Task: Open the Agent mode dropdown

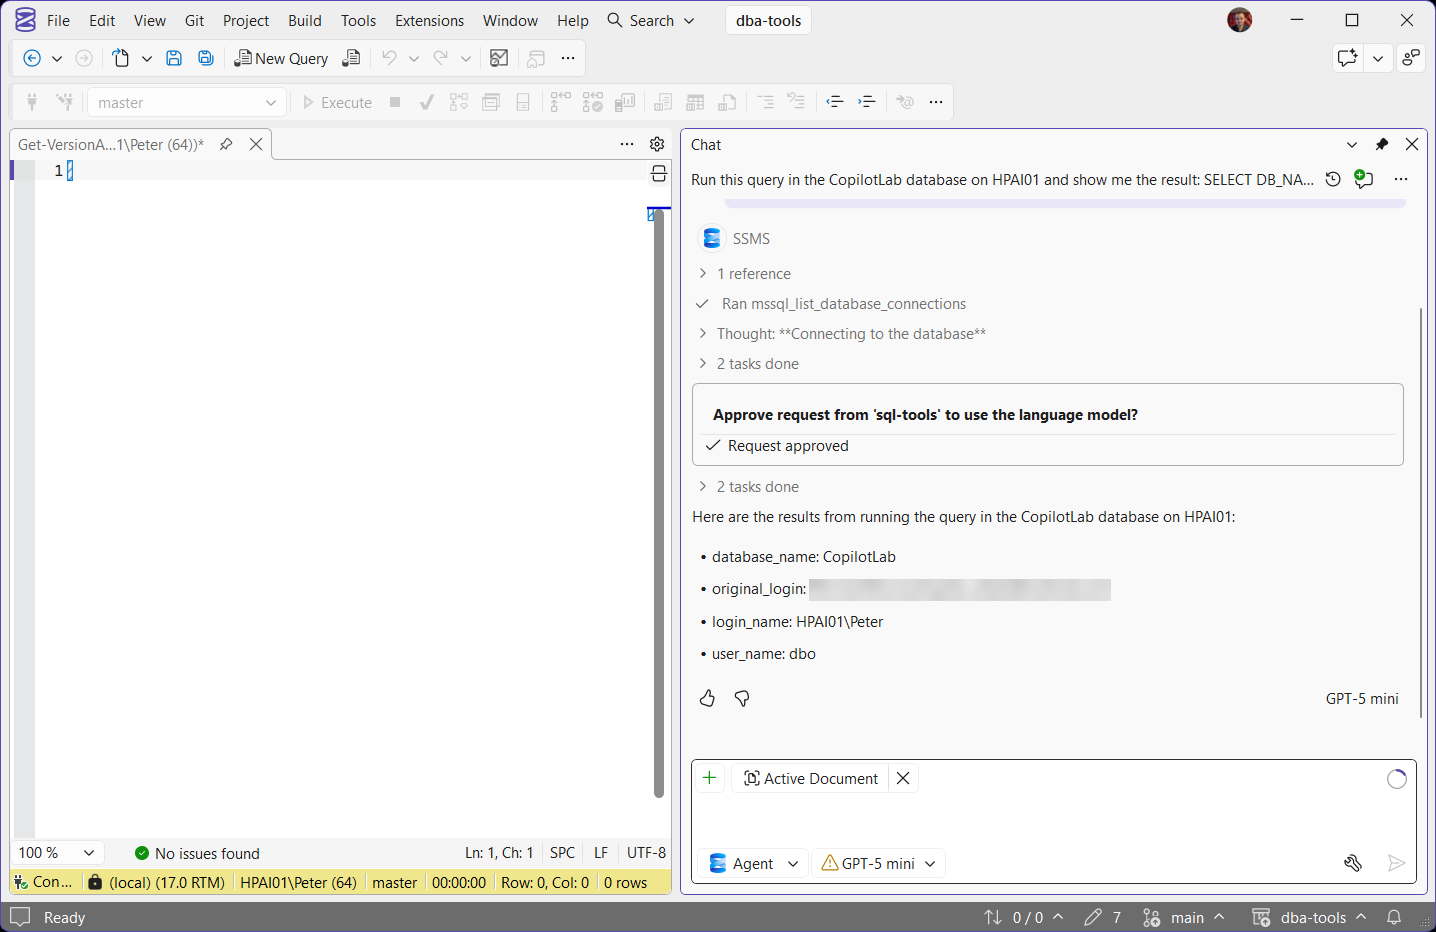Action: point(754,863)
